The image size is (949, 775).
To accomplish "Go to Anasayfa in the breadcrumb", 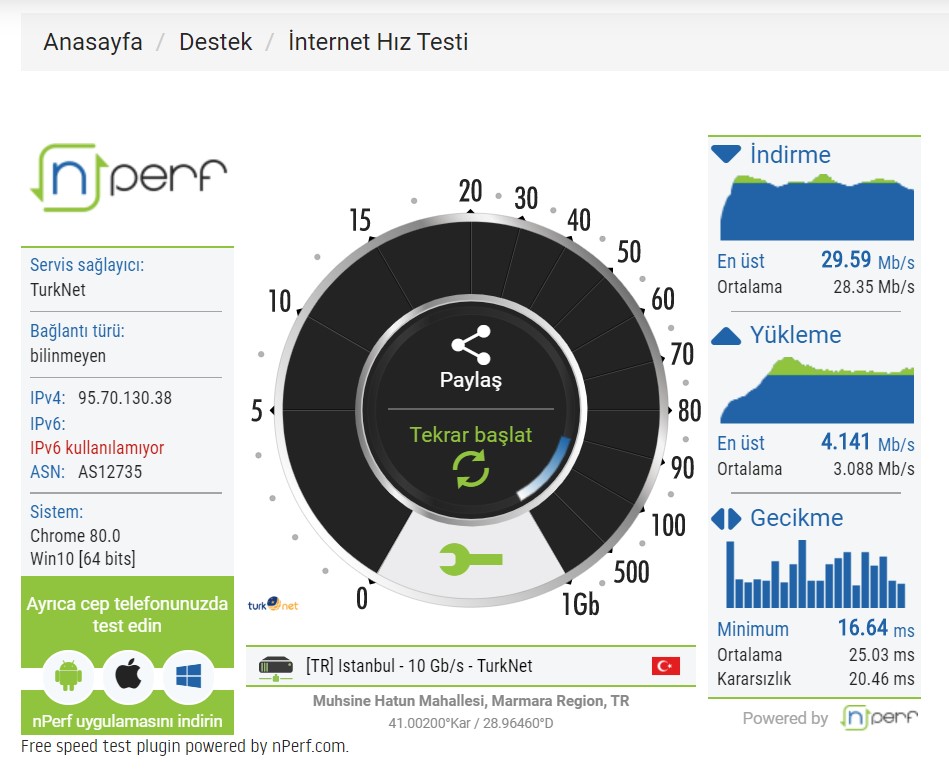I will coord(93,42).
